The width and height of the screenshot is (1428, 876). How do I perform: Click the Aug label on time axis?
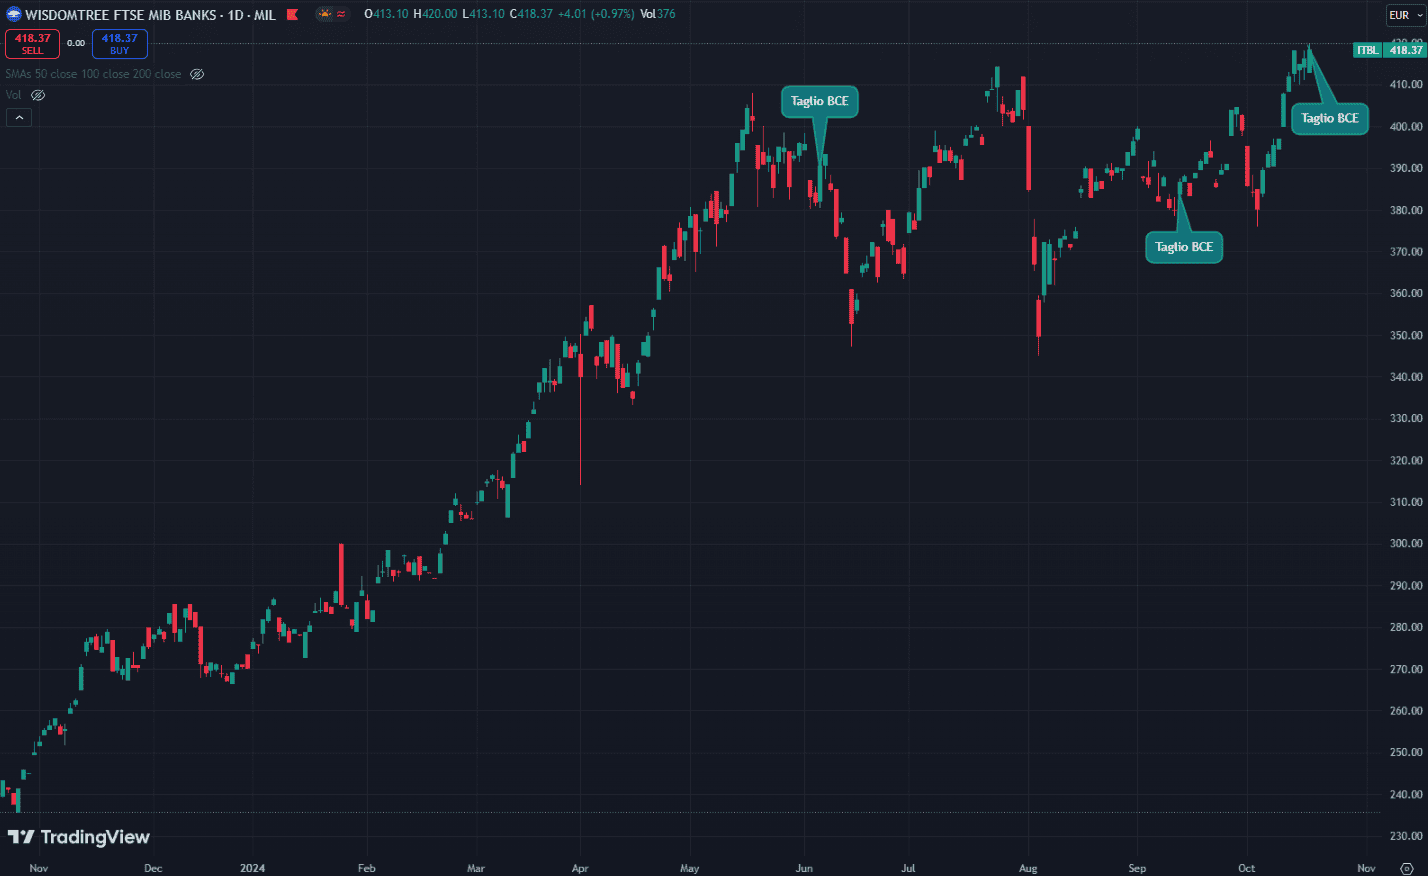click(1028, 868)
